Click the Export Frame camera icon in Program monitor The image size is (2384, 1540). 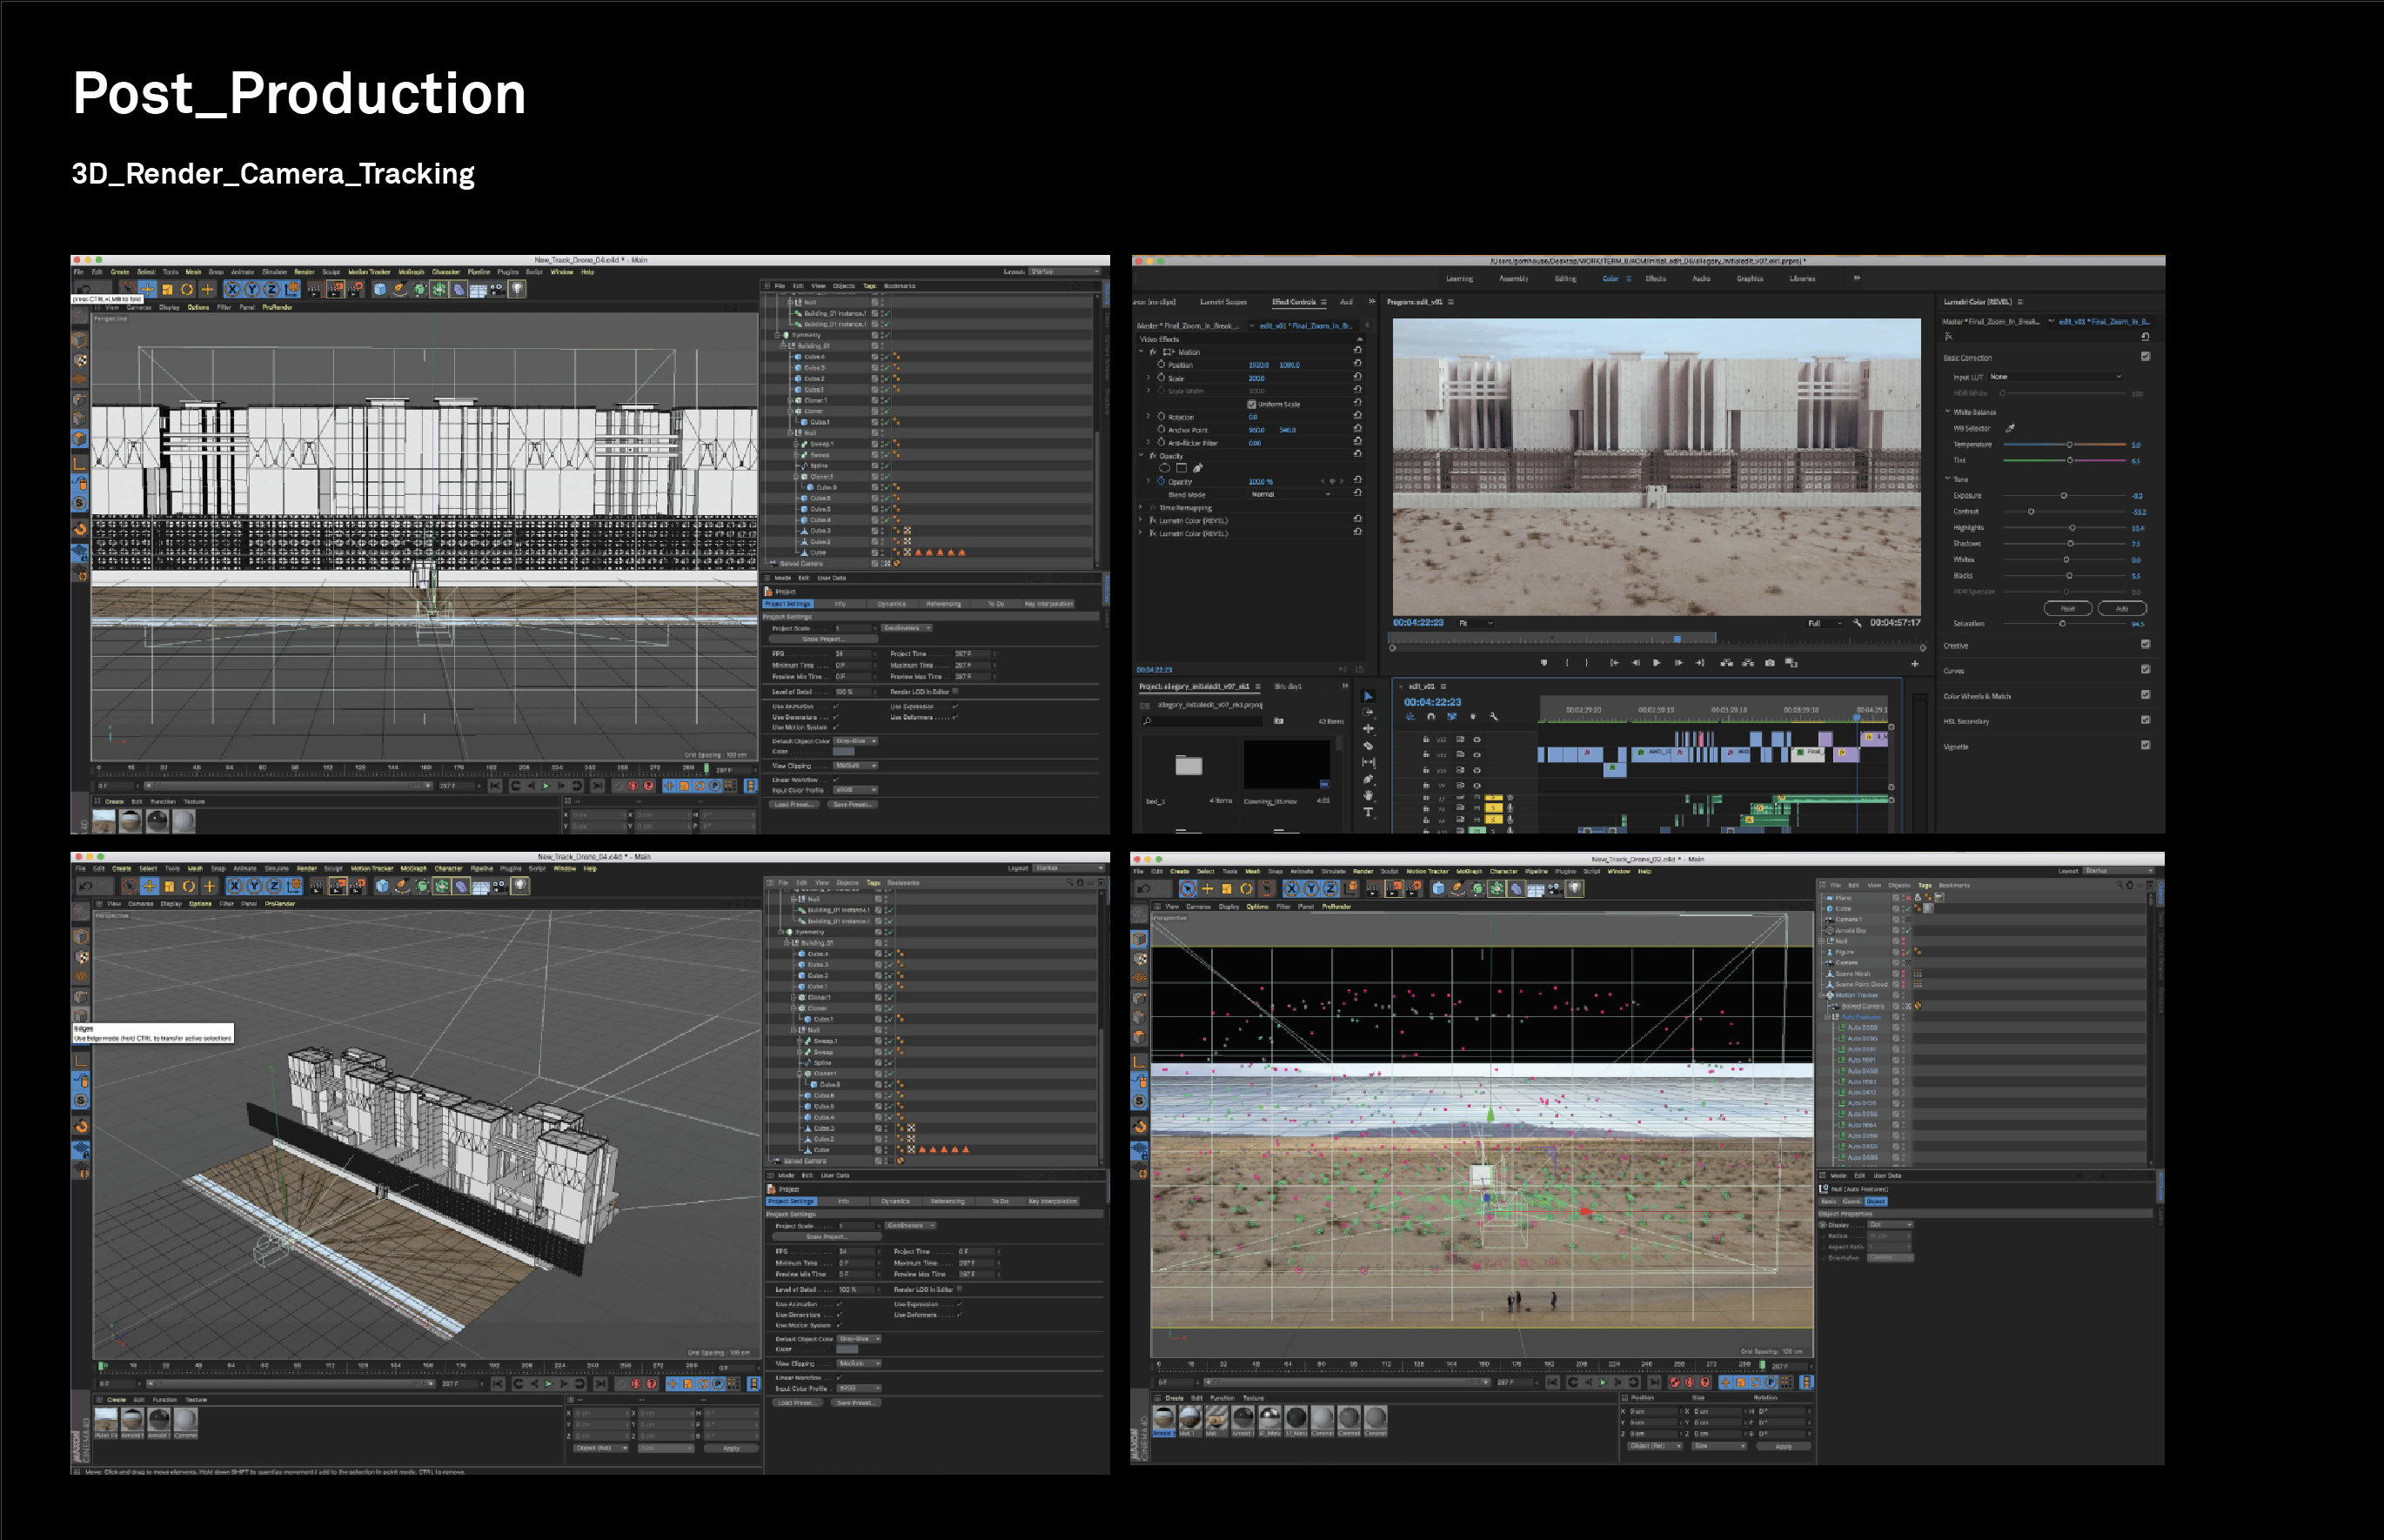point(1770,663)
